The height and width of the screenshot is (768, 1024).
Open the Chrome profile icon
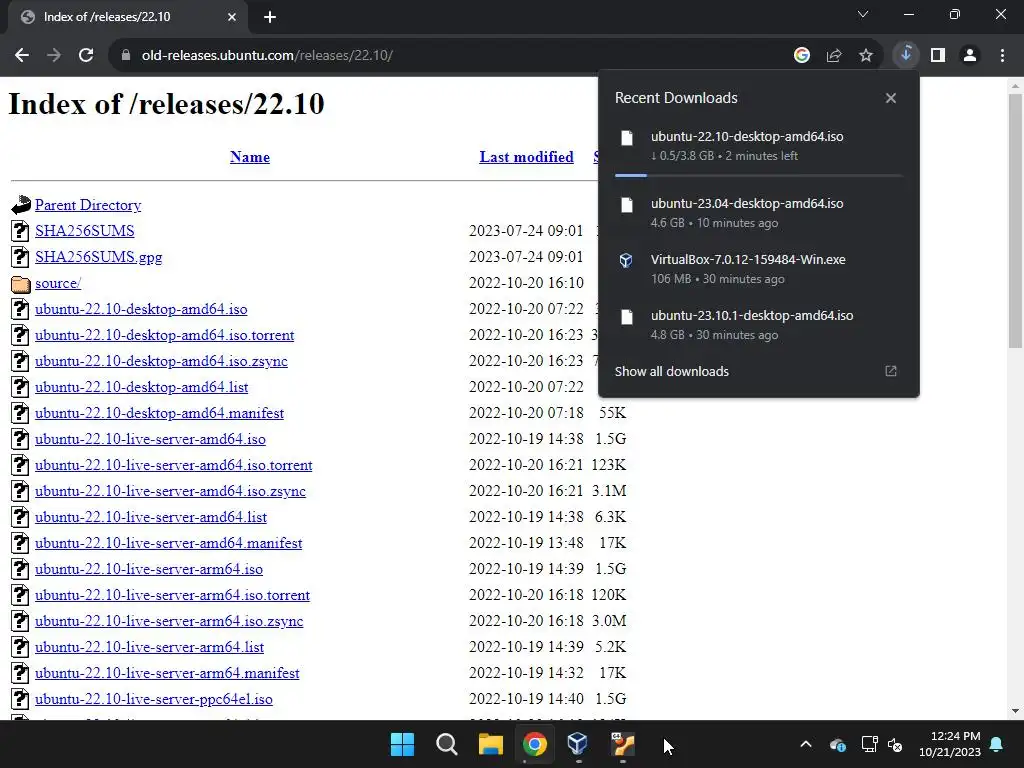coord(970,56)
